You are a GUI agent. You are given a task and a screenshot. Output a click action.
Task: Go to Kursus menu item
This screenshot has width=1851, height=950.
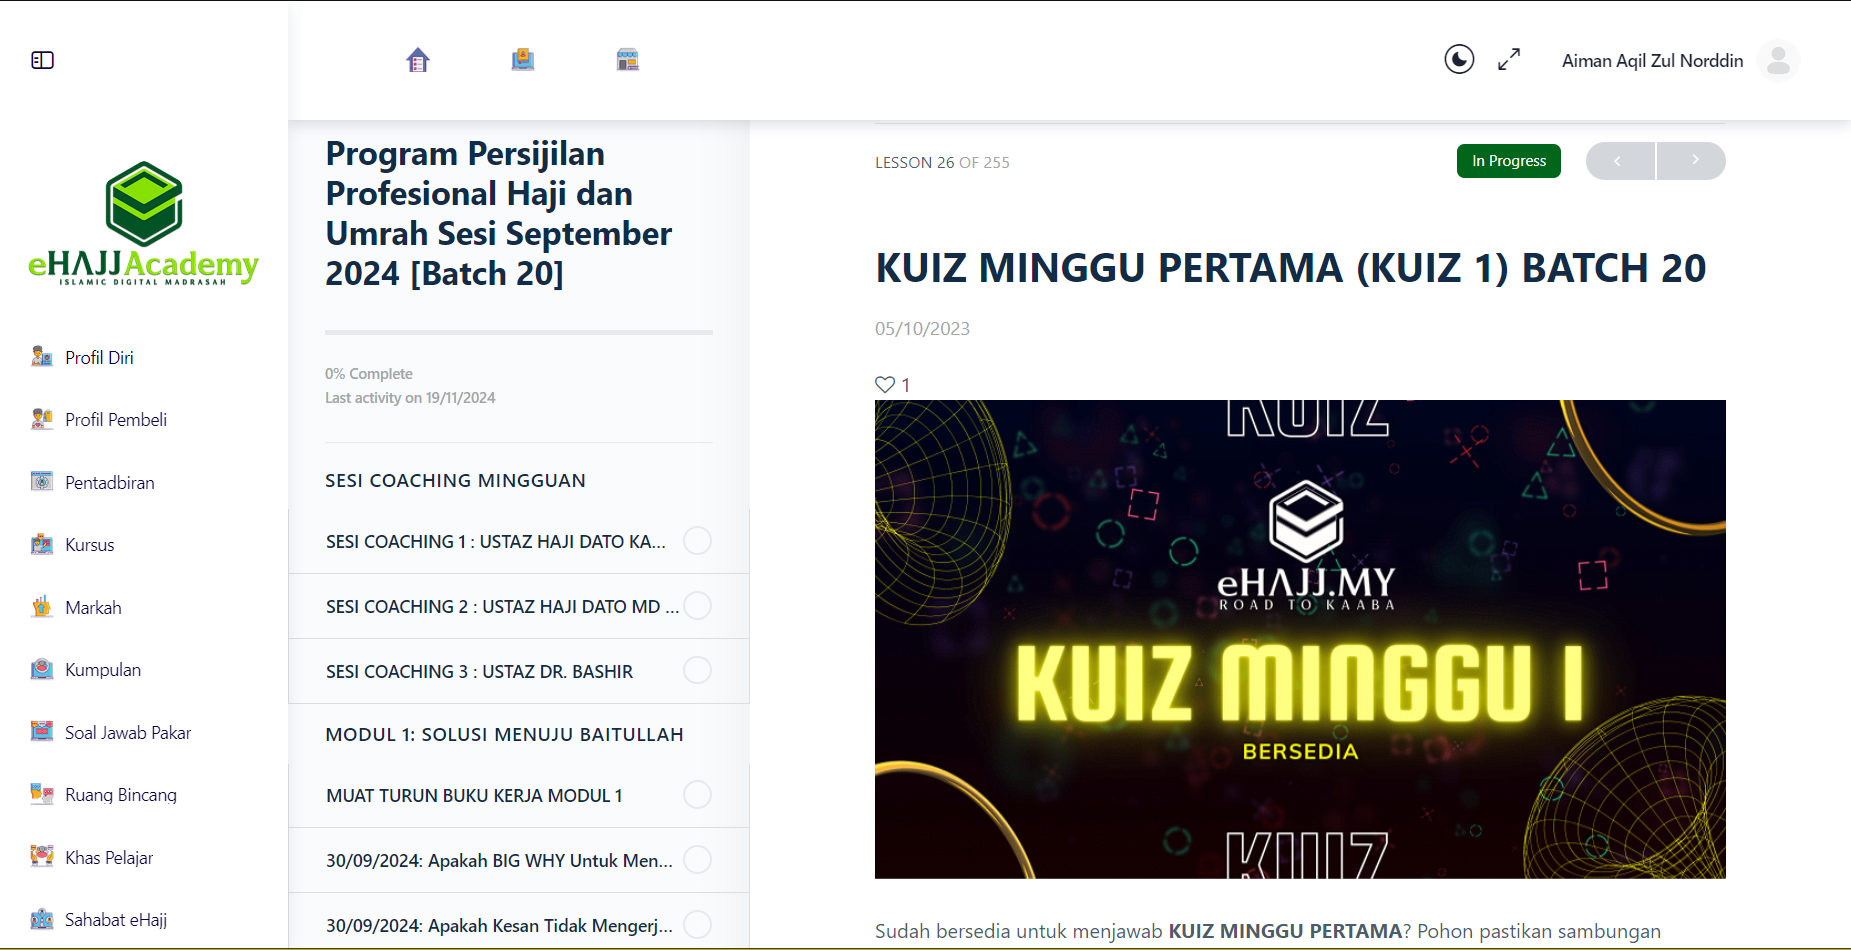(90, 545)
